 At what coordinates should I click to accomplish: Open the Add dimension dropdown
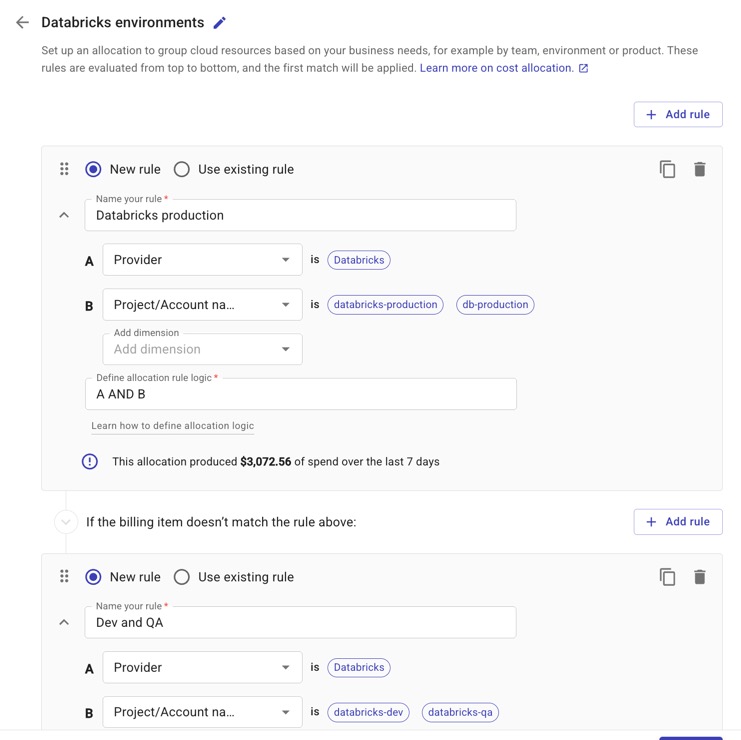[202, 349]
